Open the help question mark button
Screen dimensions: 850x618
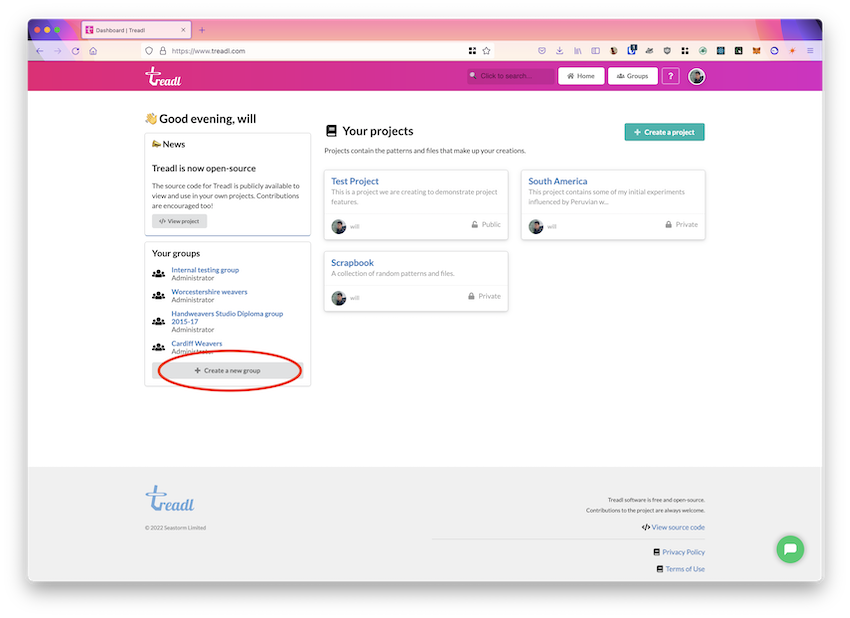click(x=671, y=76)
